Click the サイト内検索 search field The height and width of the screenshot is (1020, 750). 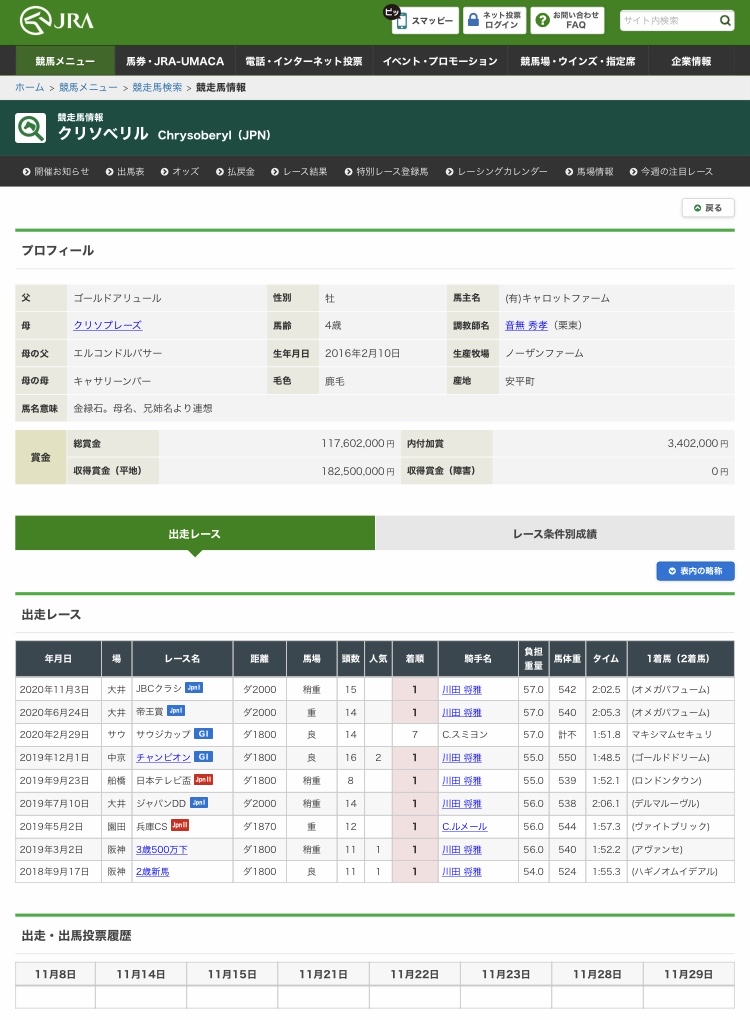click(668, 21)
